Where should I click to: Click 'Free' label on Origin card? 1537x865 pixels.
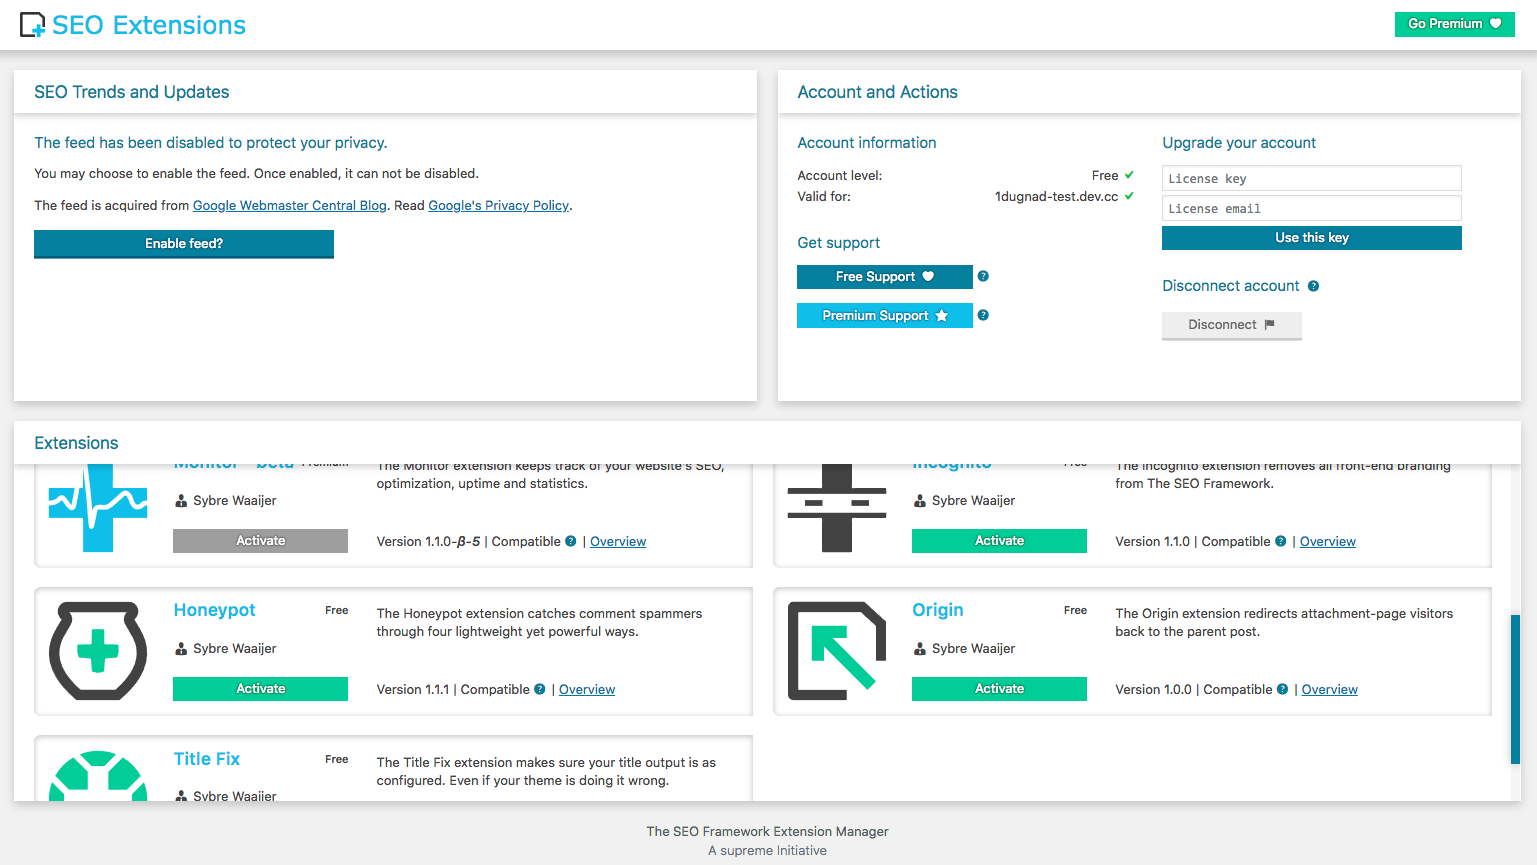pos(1075,610)
